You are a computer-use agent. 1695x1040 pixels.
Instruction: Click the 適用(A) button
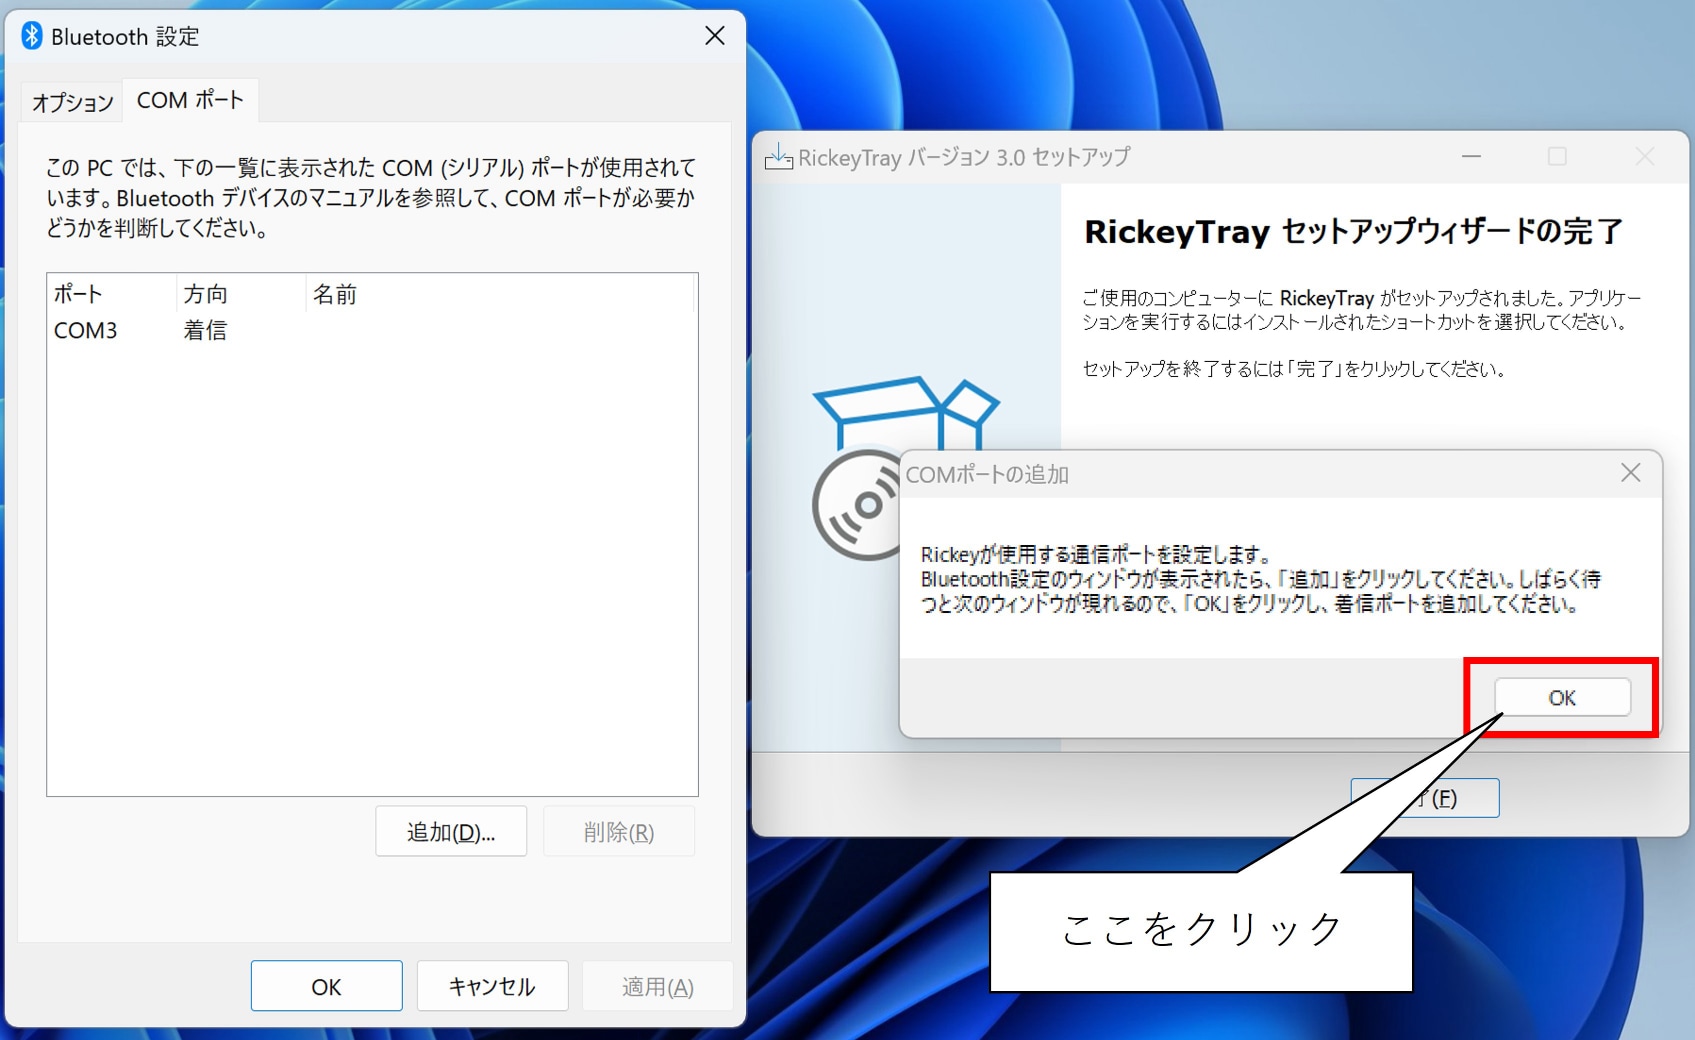[657, 985]
